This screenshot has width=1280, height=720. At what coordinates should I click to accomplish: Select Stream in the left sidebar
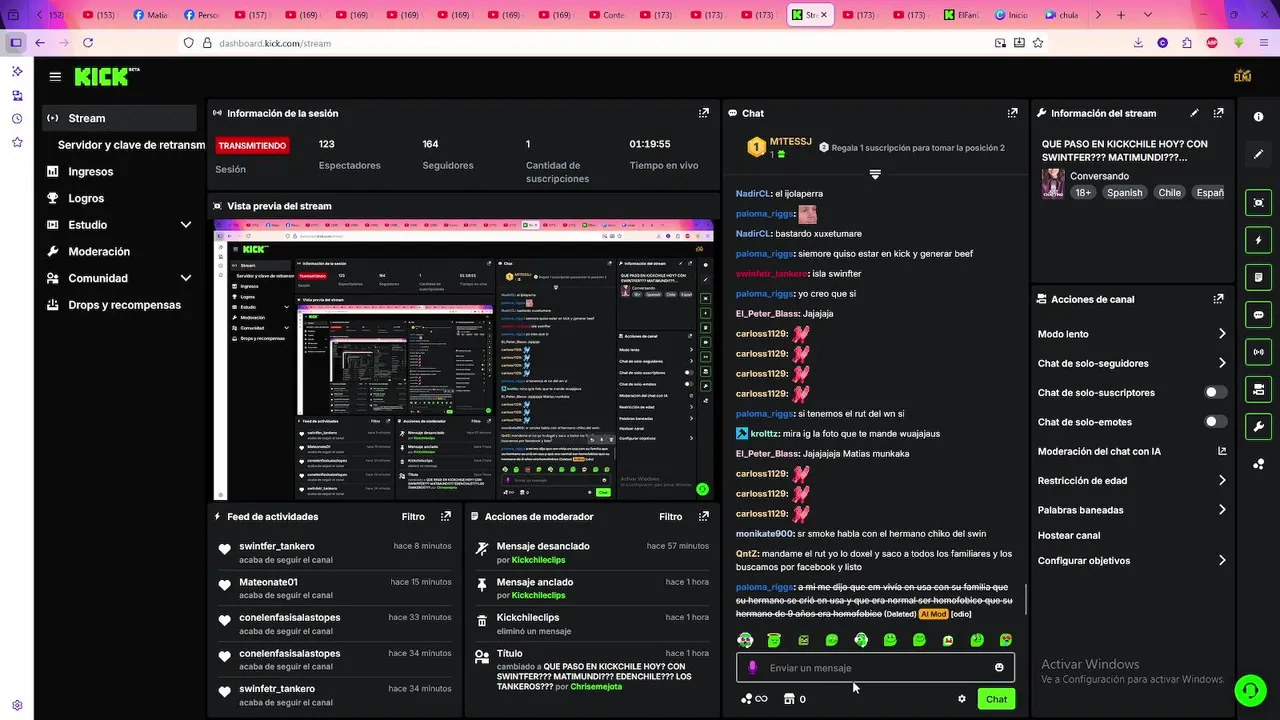[x=120, y=118]
